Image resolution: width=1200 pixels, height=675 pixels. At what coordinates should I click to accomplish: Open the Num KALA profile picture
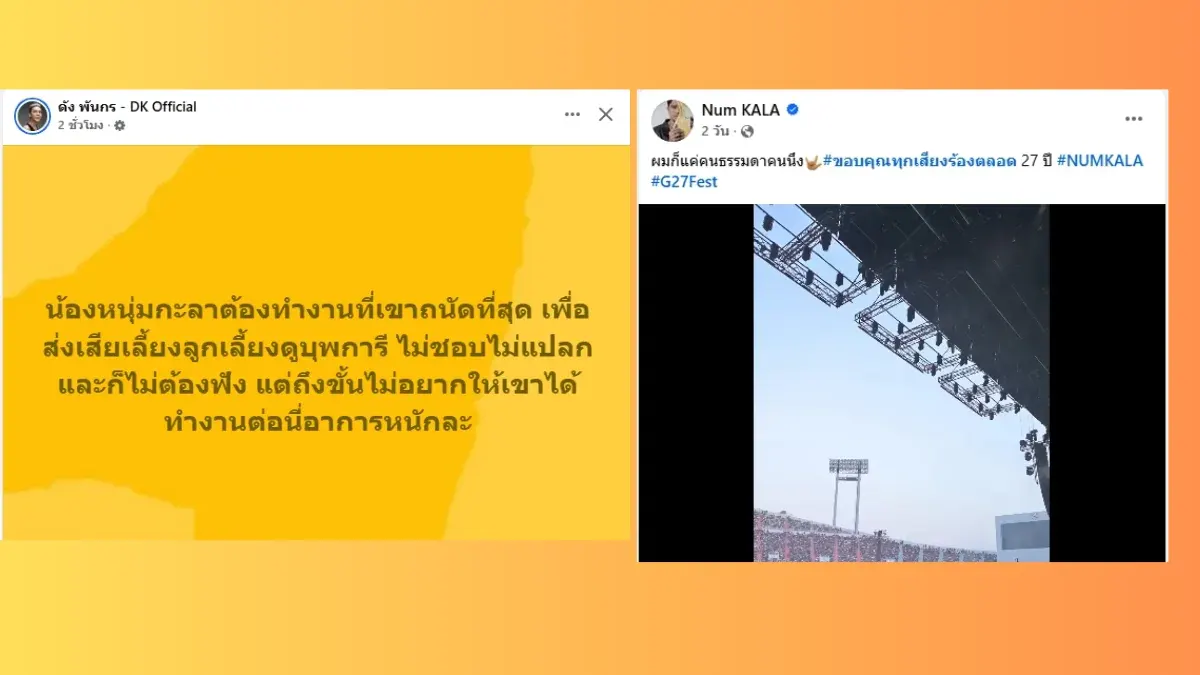point(672,120)
